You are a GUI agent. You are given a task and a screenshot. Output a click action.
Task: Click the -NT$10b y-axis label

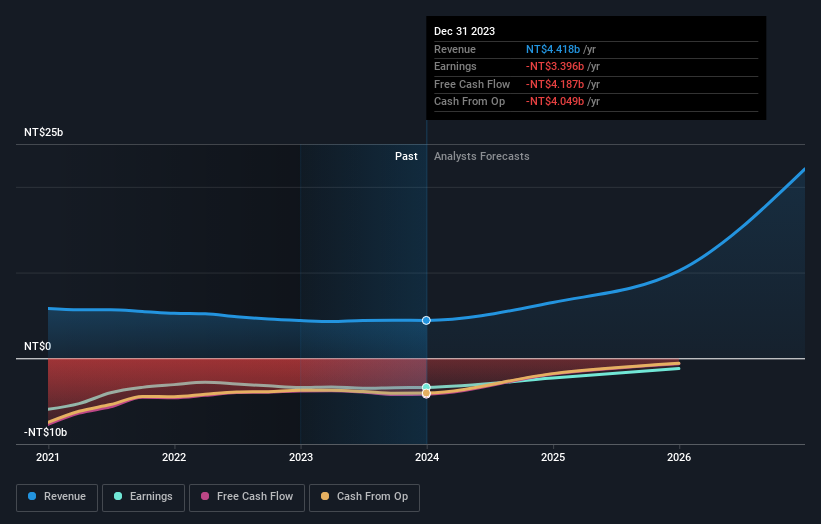(46, 432)
